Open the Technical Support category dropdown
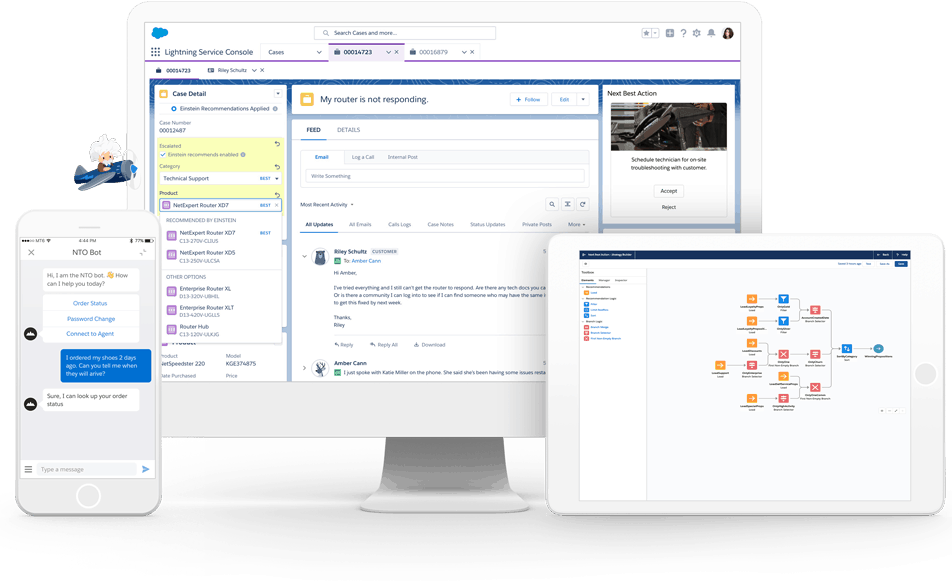952x586 pixels. pyautogui.click(x=277, y=179)
